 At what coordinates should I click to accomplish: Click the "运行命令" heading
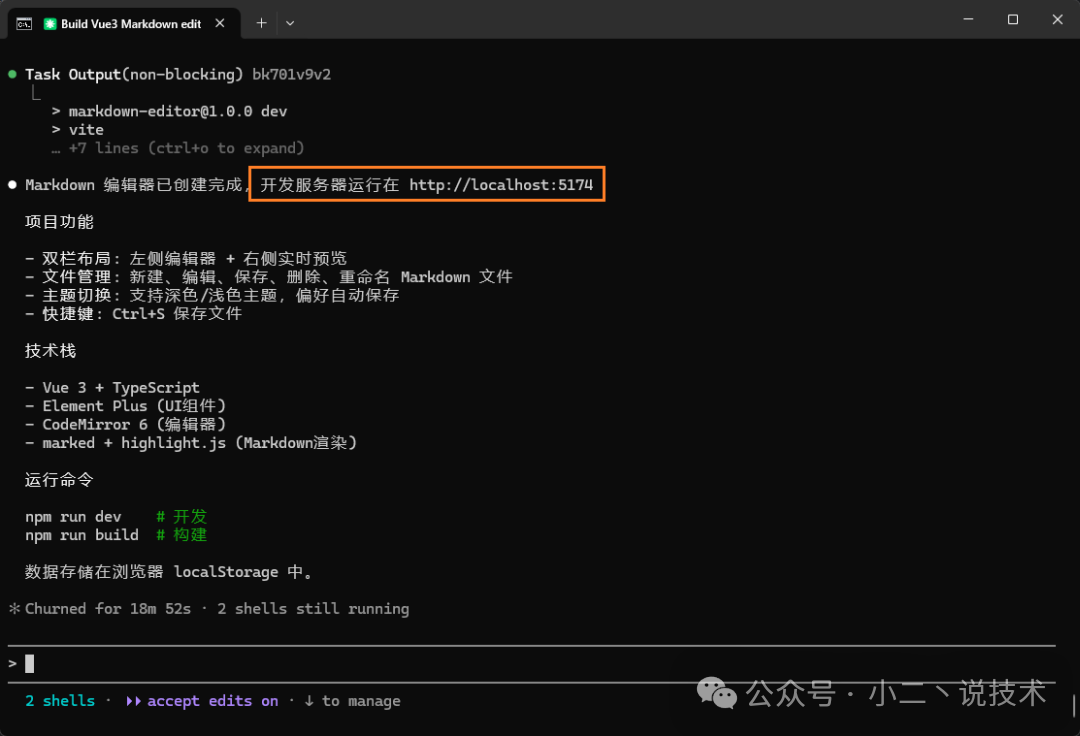pos(59,480)
